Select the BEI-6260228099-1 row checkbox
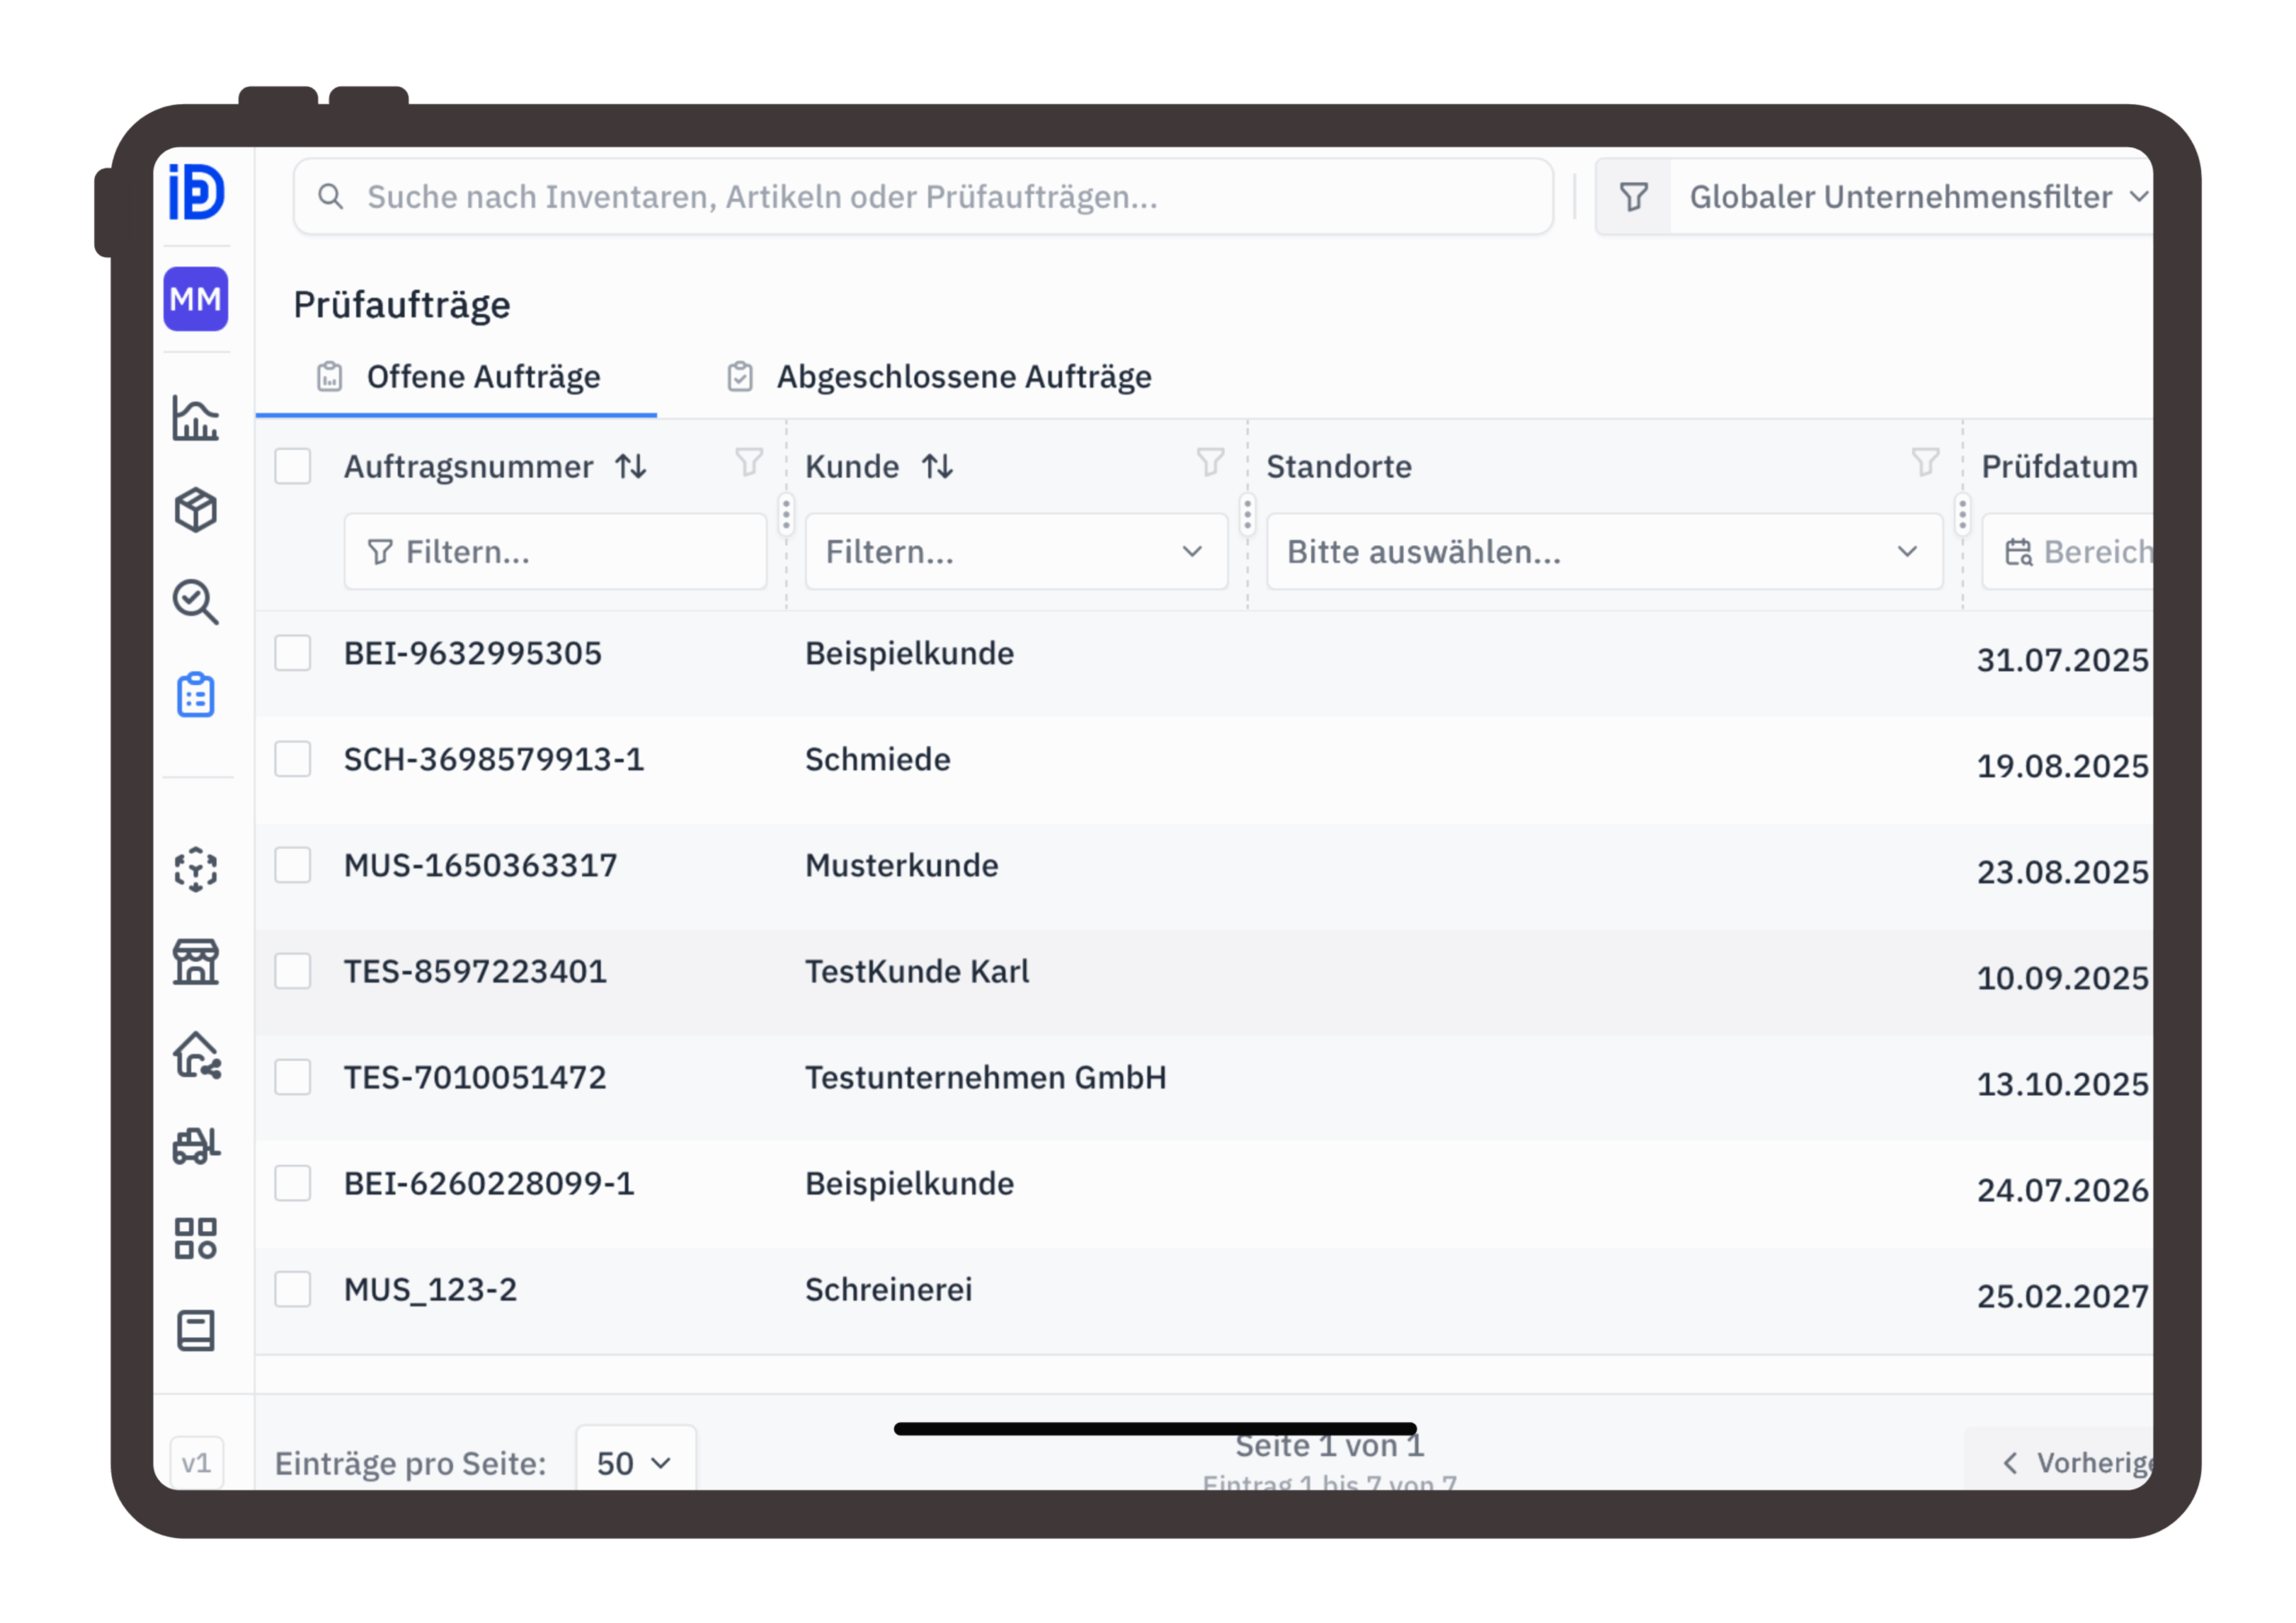 tap(293, 1183)
